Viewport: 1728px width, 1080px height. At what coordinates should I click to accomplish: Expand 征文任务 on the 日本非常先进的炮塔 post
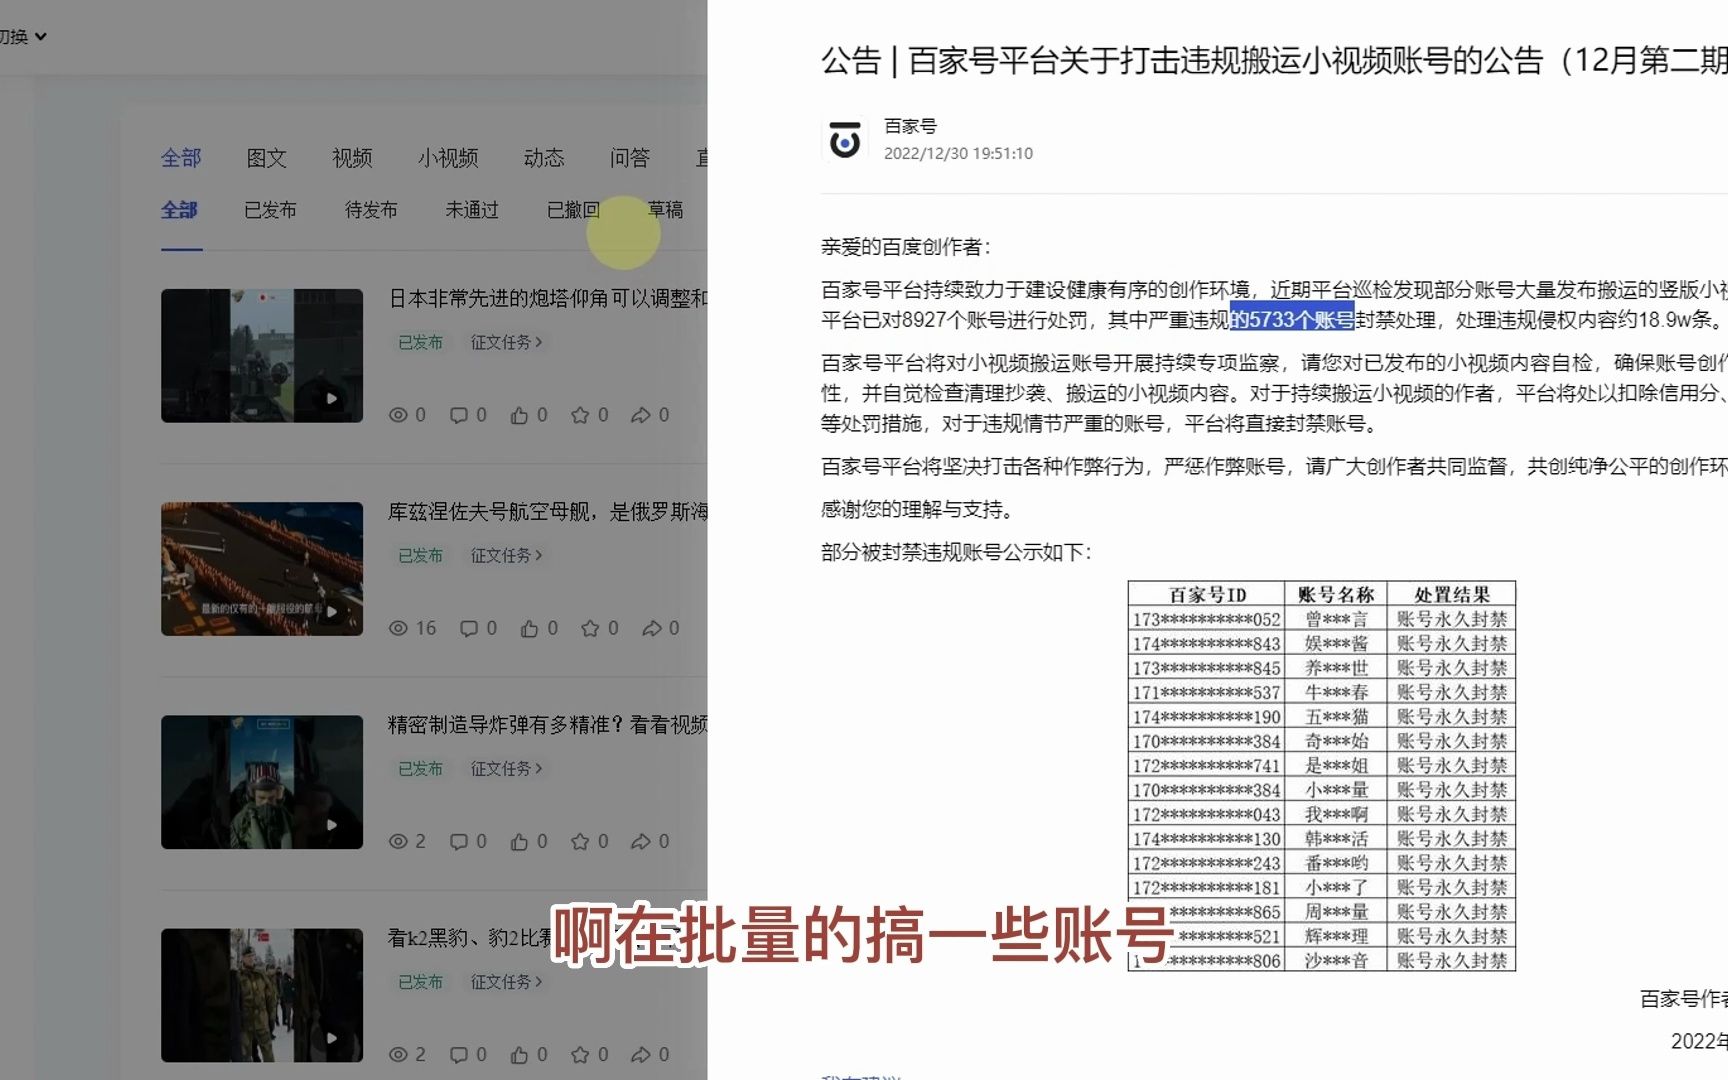pyautogui.click(x=506, y=342)
